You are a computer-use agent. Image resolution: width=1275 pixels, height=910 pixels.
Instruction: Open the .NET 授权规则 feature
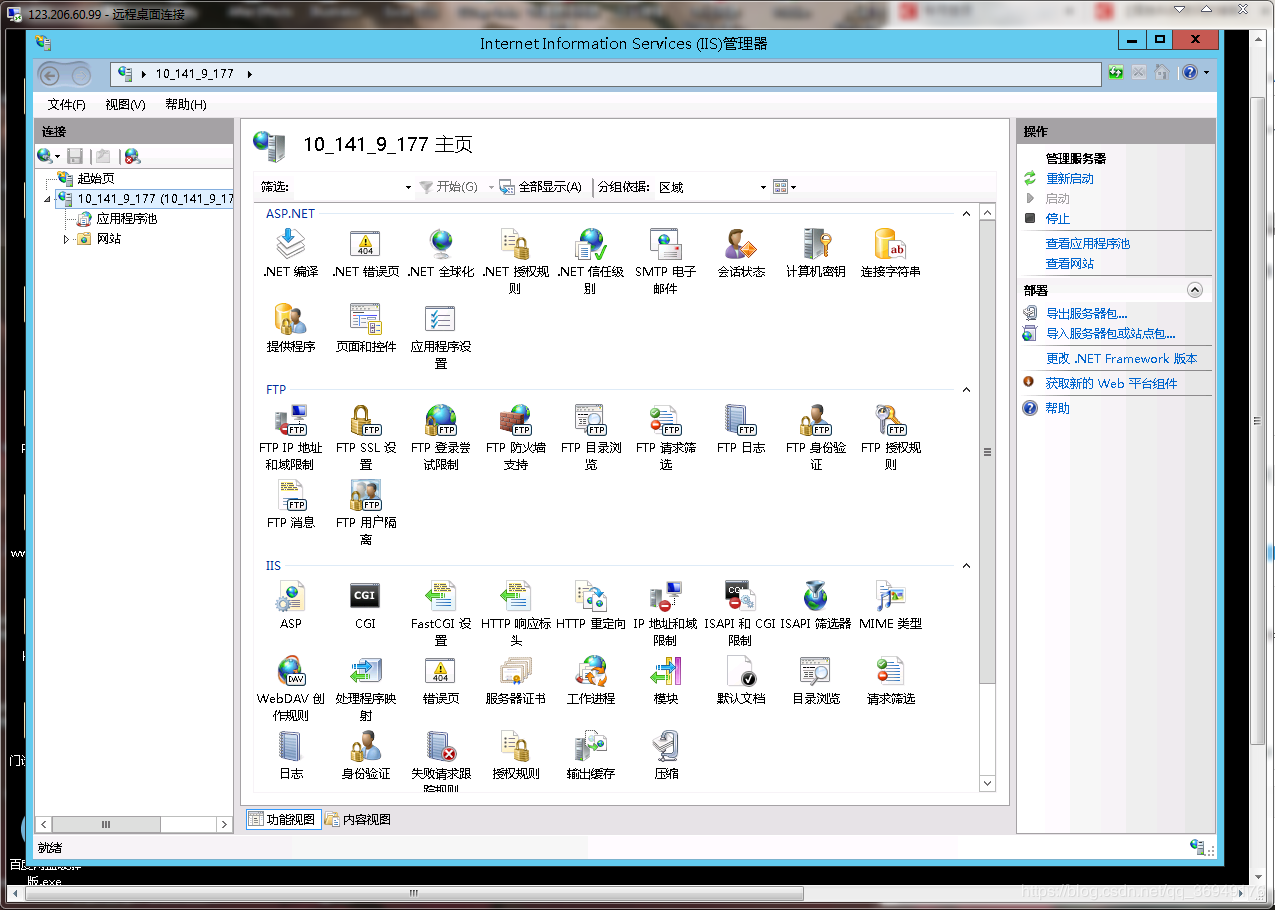[x=515, y=261]
